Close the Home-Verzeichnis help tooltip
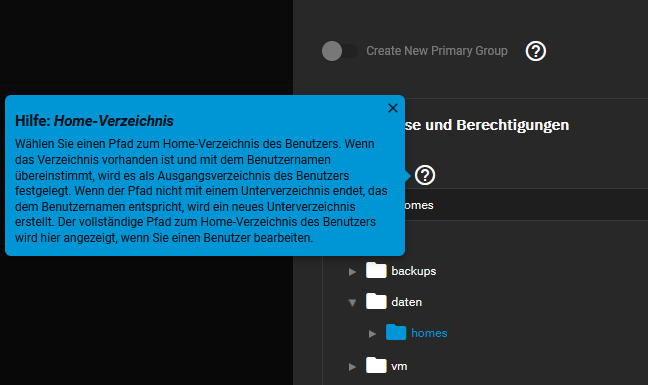The width and height of the screenshot is (648, 385). [393, 108]
